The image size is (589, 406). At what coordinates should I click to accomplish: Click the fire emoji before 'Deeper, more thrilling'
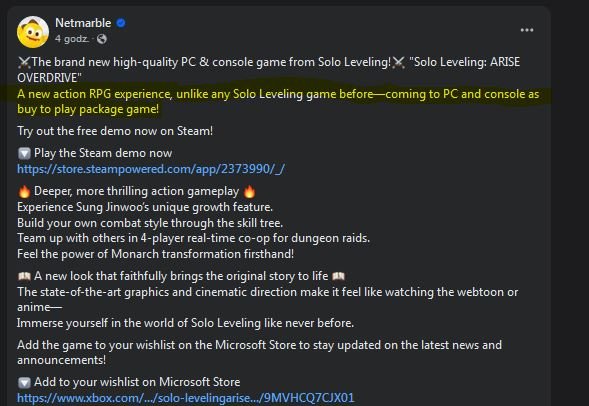pyautogui.click(x=24, y=192)
